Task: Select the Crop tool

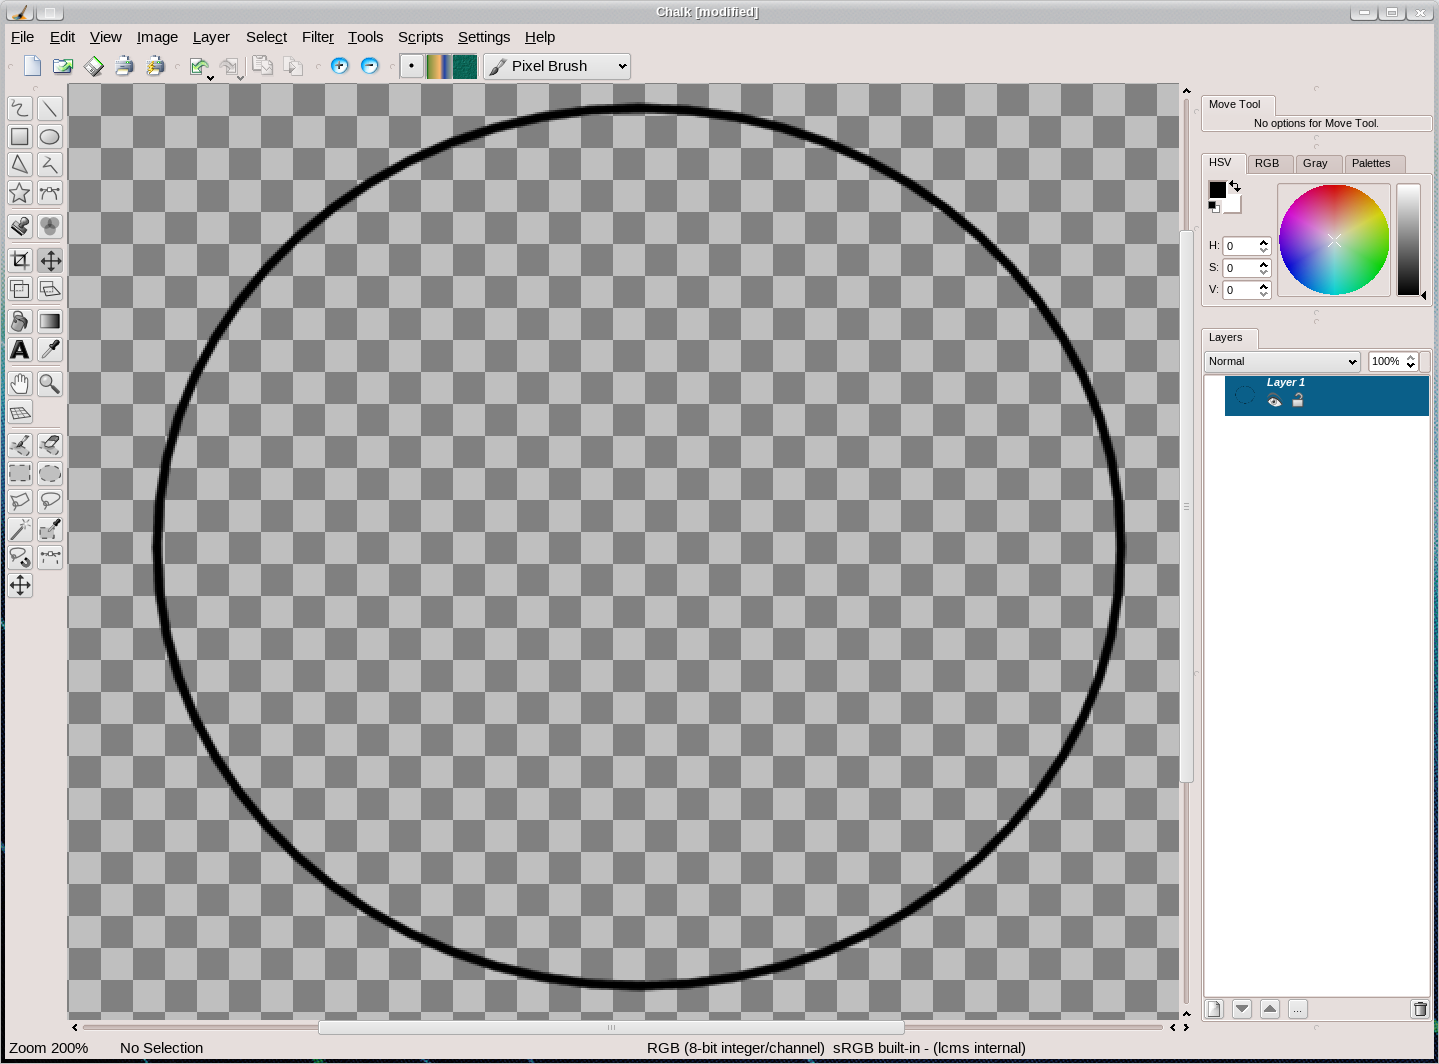Action: (20, 261)
